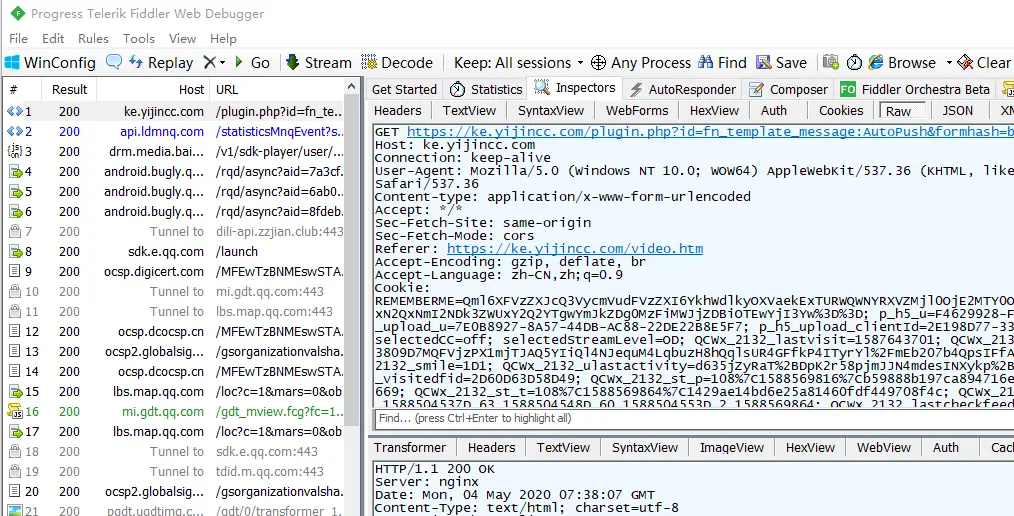Select the request TextView tab
The height and width of the screenshot is (516, 1014).
[469, 111]
